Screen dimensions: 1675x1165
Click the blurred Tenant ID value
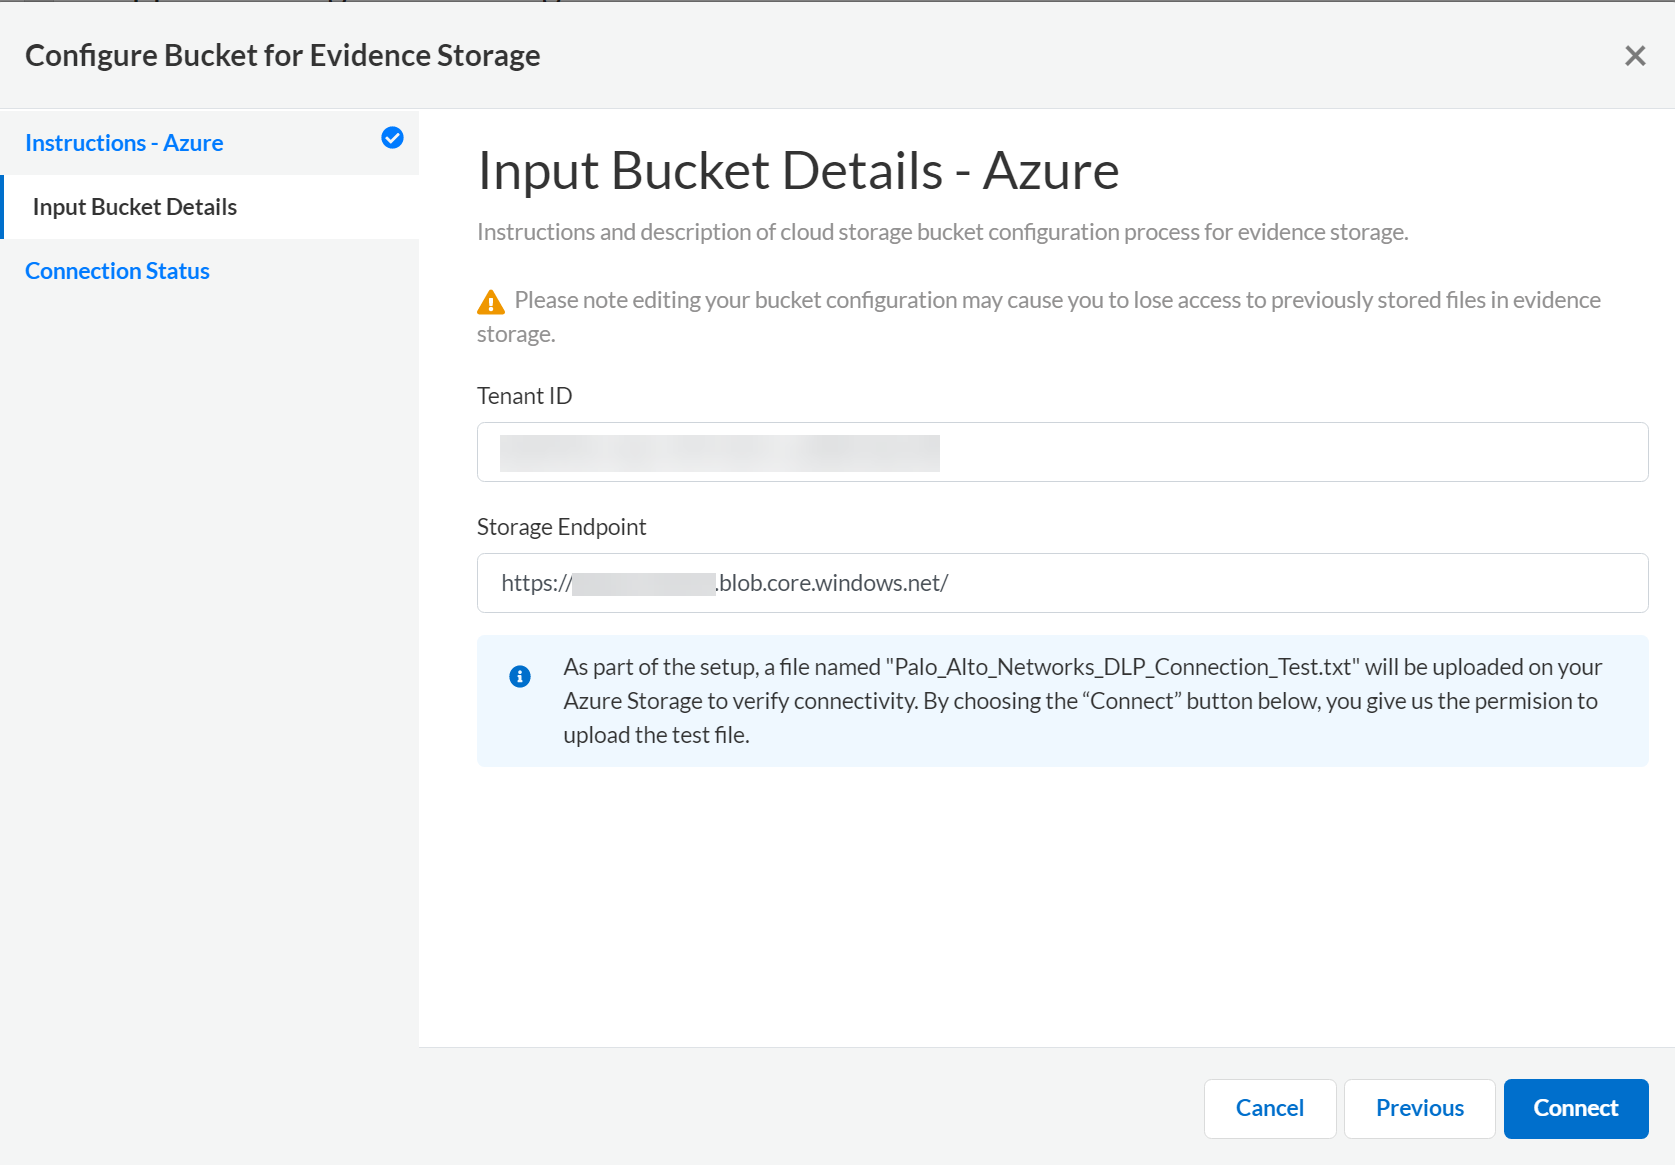point(719,453)
